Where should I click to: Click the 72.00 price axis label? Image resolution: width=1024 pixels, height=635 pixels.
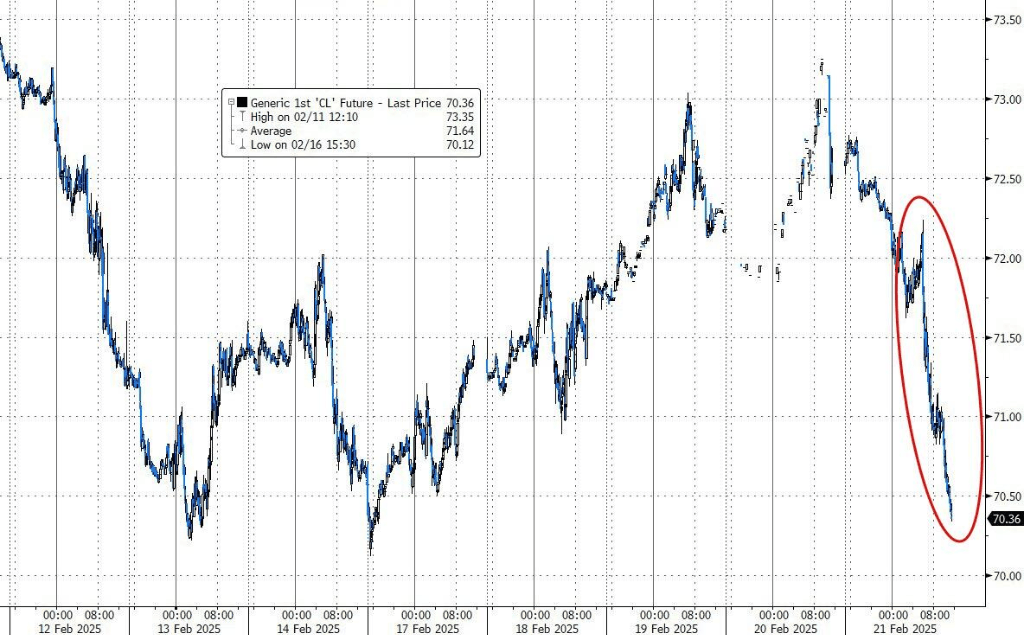[x=1002, y=258]
